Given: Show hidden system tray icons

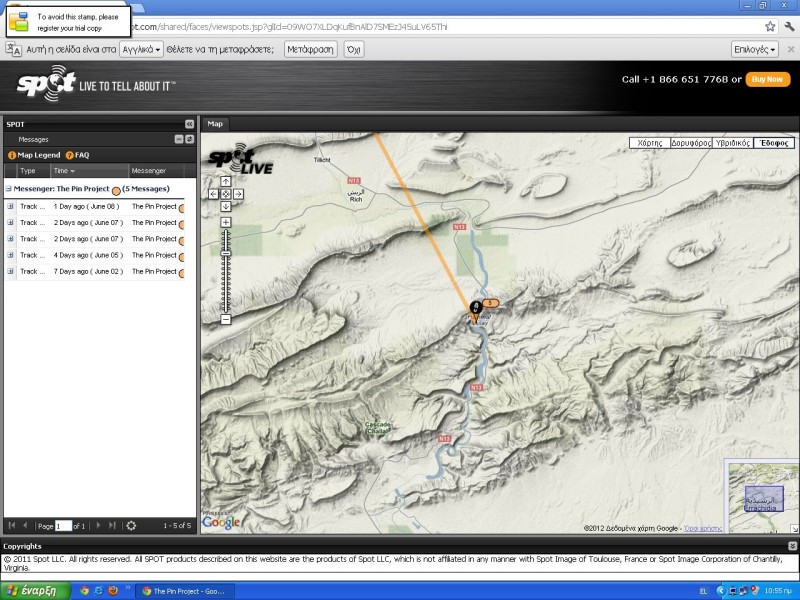Looking at the screenshot, I should [720, 591].
